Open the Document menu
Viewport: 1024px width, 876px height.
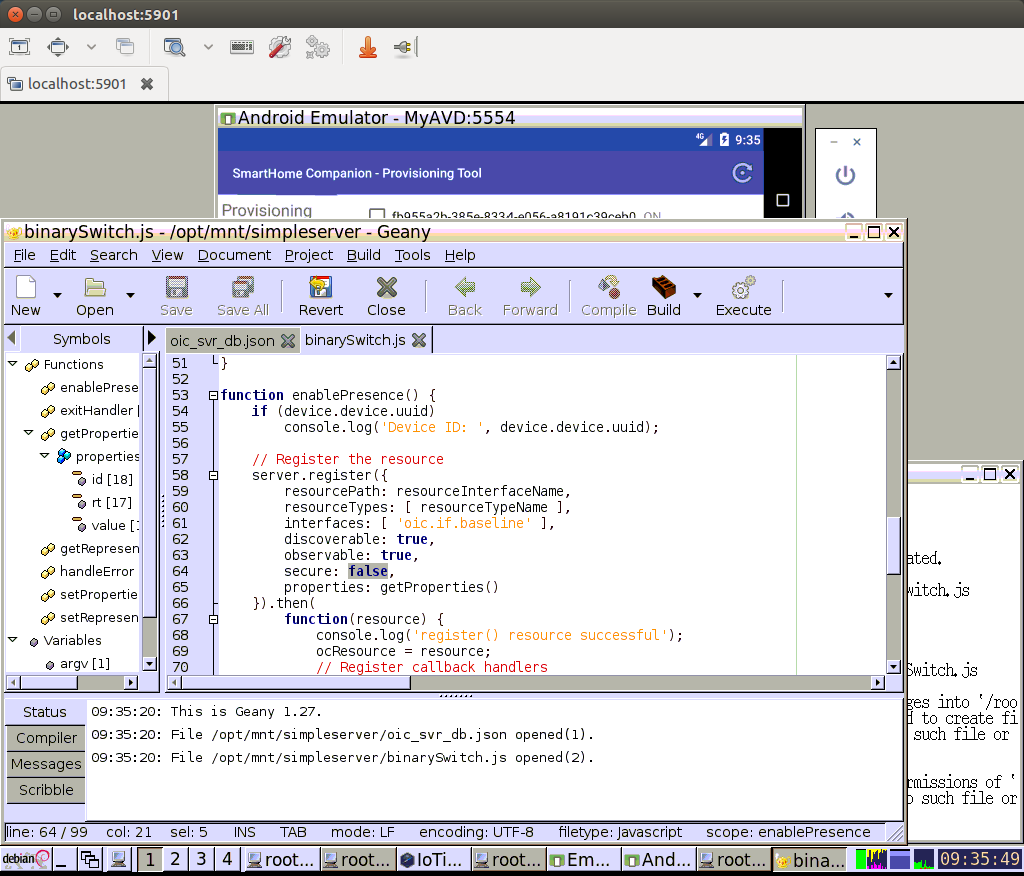pos(234,255)
